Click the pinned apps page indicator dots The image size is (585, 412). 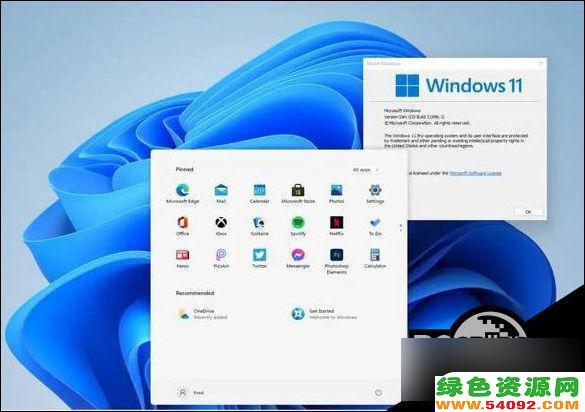[401, 228]
